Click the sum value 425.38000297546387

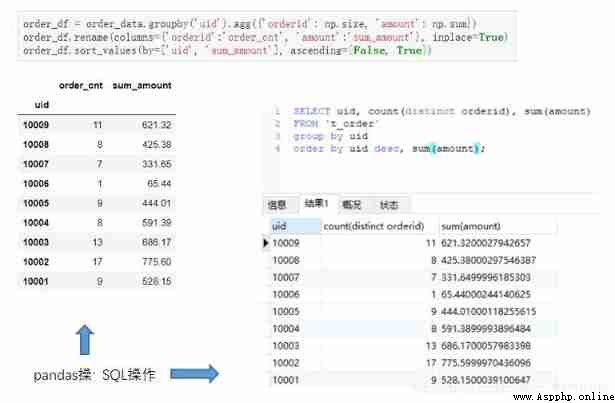click(488, 260)
